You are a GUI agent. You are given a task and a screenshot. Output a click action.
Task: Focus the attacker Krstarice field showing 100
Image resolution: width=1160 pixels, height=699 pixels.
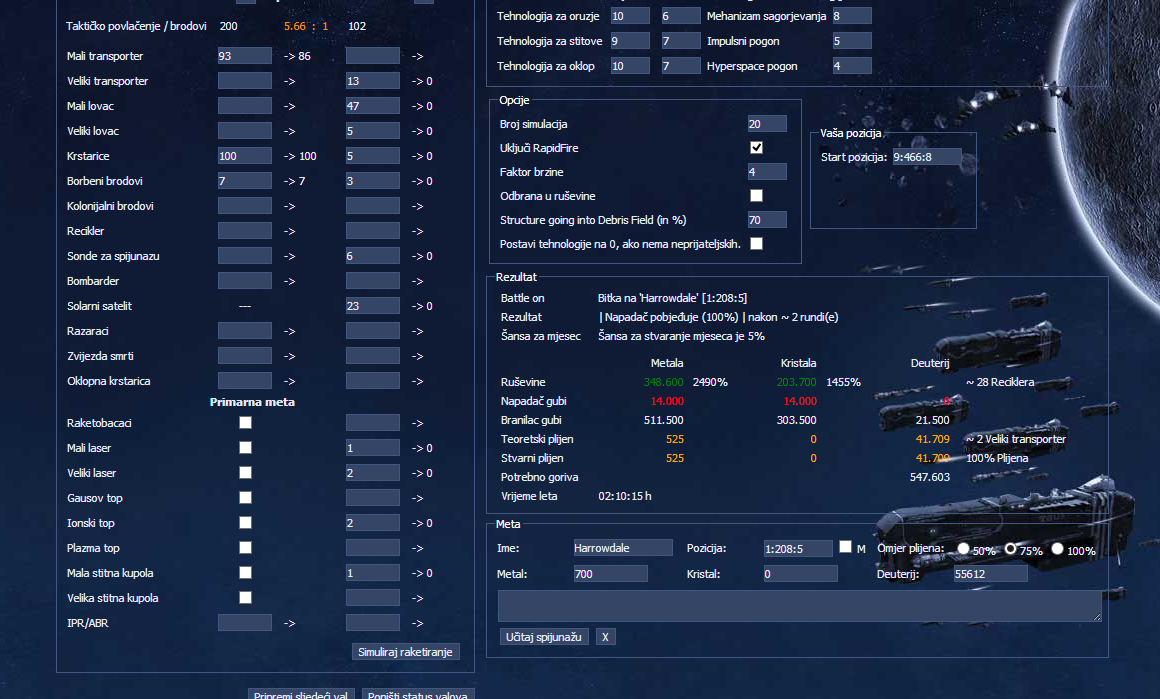pyautogui.click(x=245, y=156)
